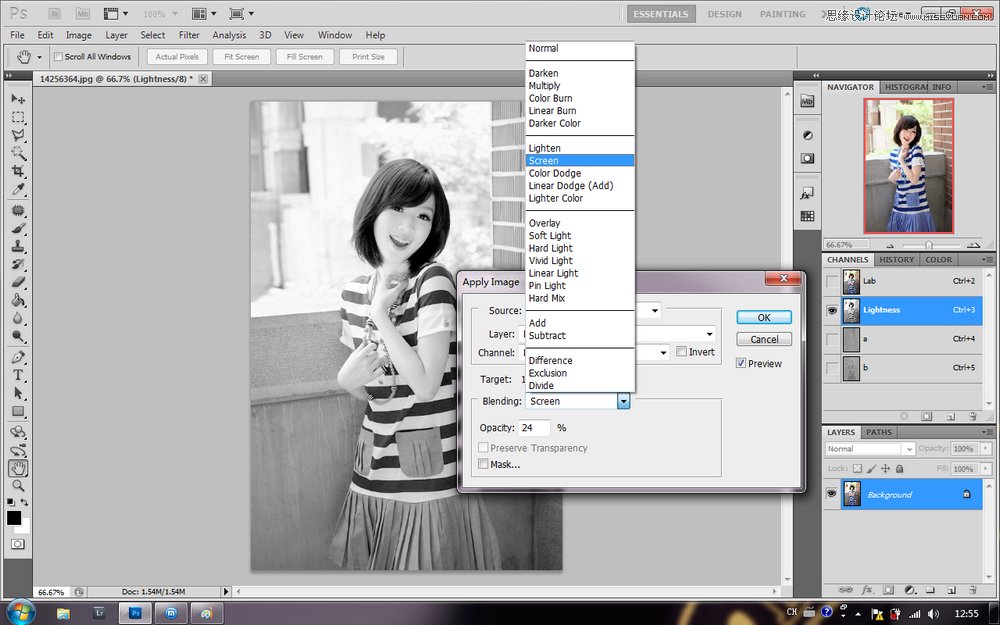Toggle visibility of the Lab channel
Viewport: 1000px width, 625px height.
click(830, 281)
